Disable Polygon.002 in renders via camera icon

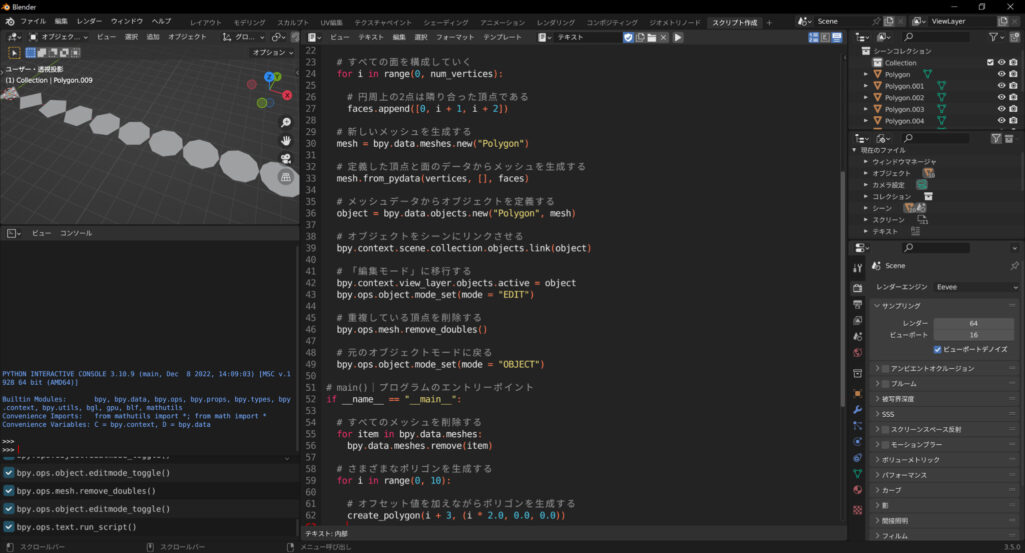[1013, 97]
